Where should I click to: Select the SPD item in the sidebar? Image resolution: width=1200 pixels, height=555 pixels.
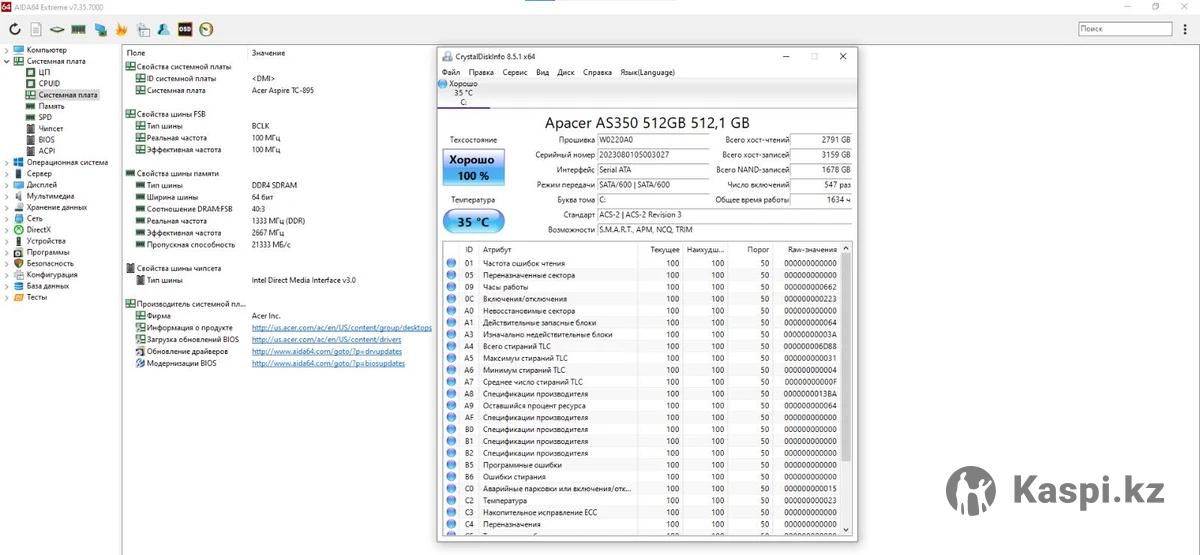tap(45, 117)
